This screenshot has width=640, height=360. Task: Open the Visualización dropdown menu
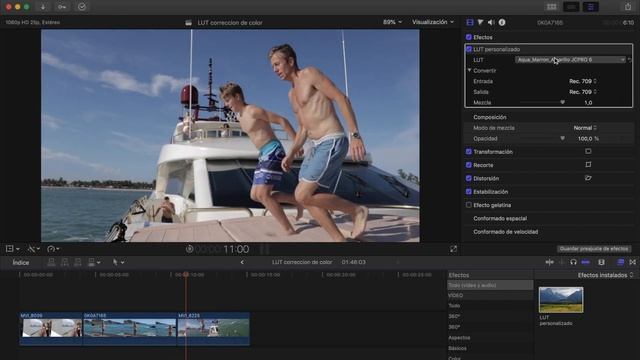(433, 22)
